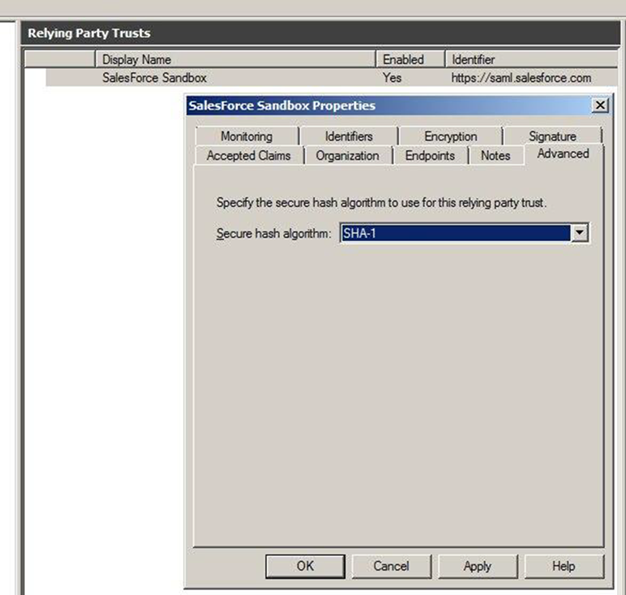Click the Cancel button
This screenshot has height=595, width=626.
tap(391, 566)
